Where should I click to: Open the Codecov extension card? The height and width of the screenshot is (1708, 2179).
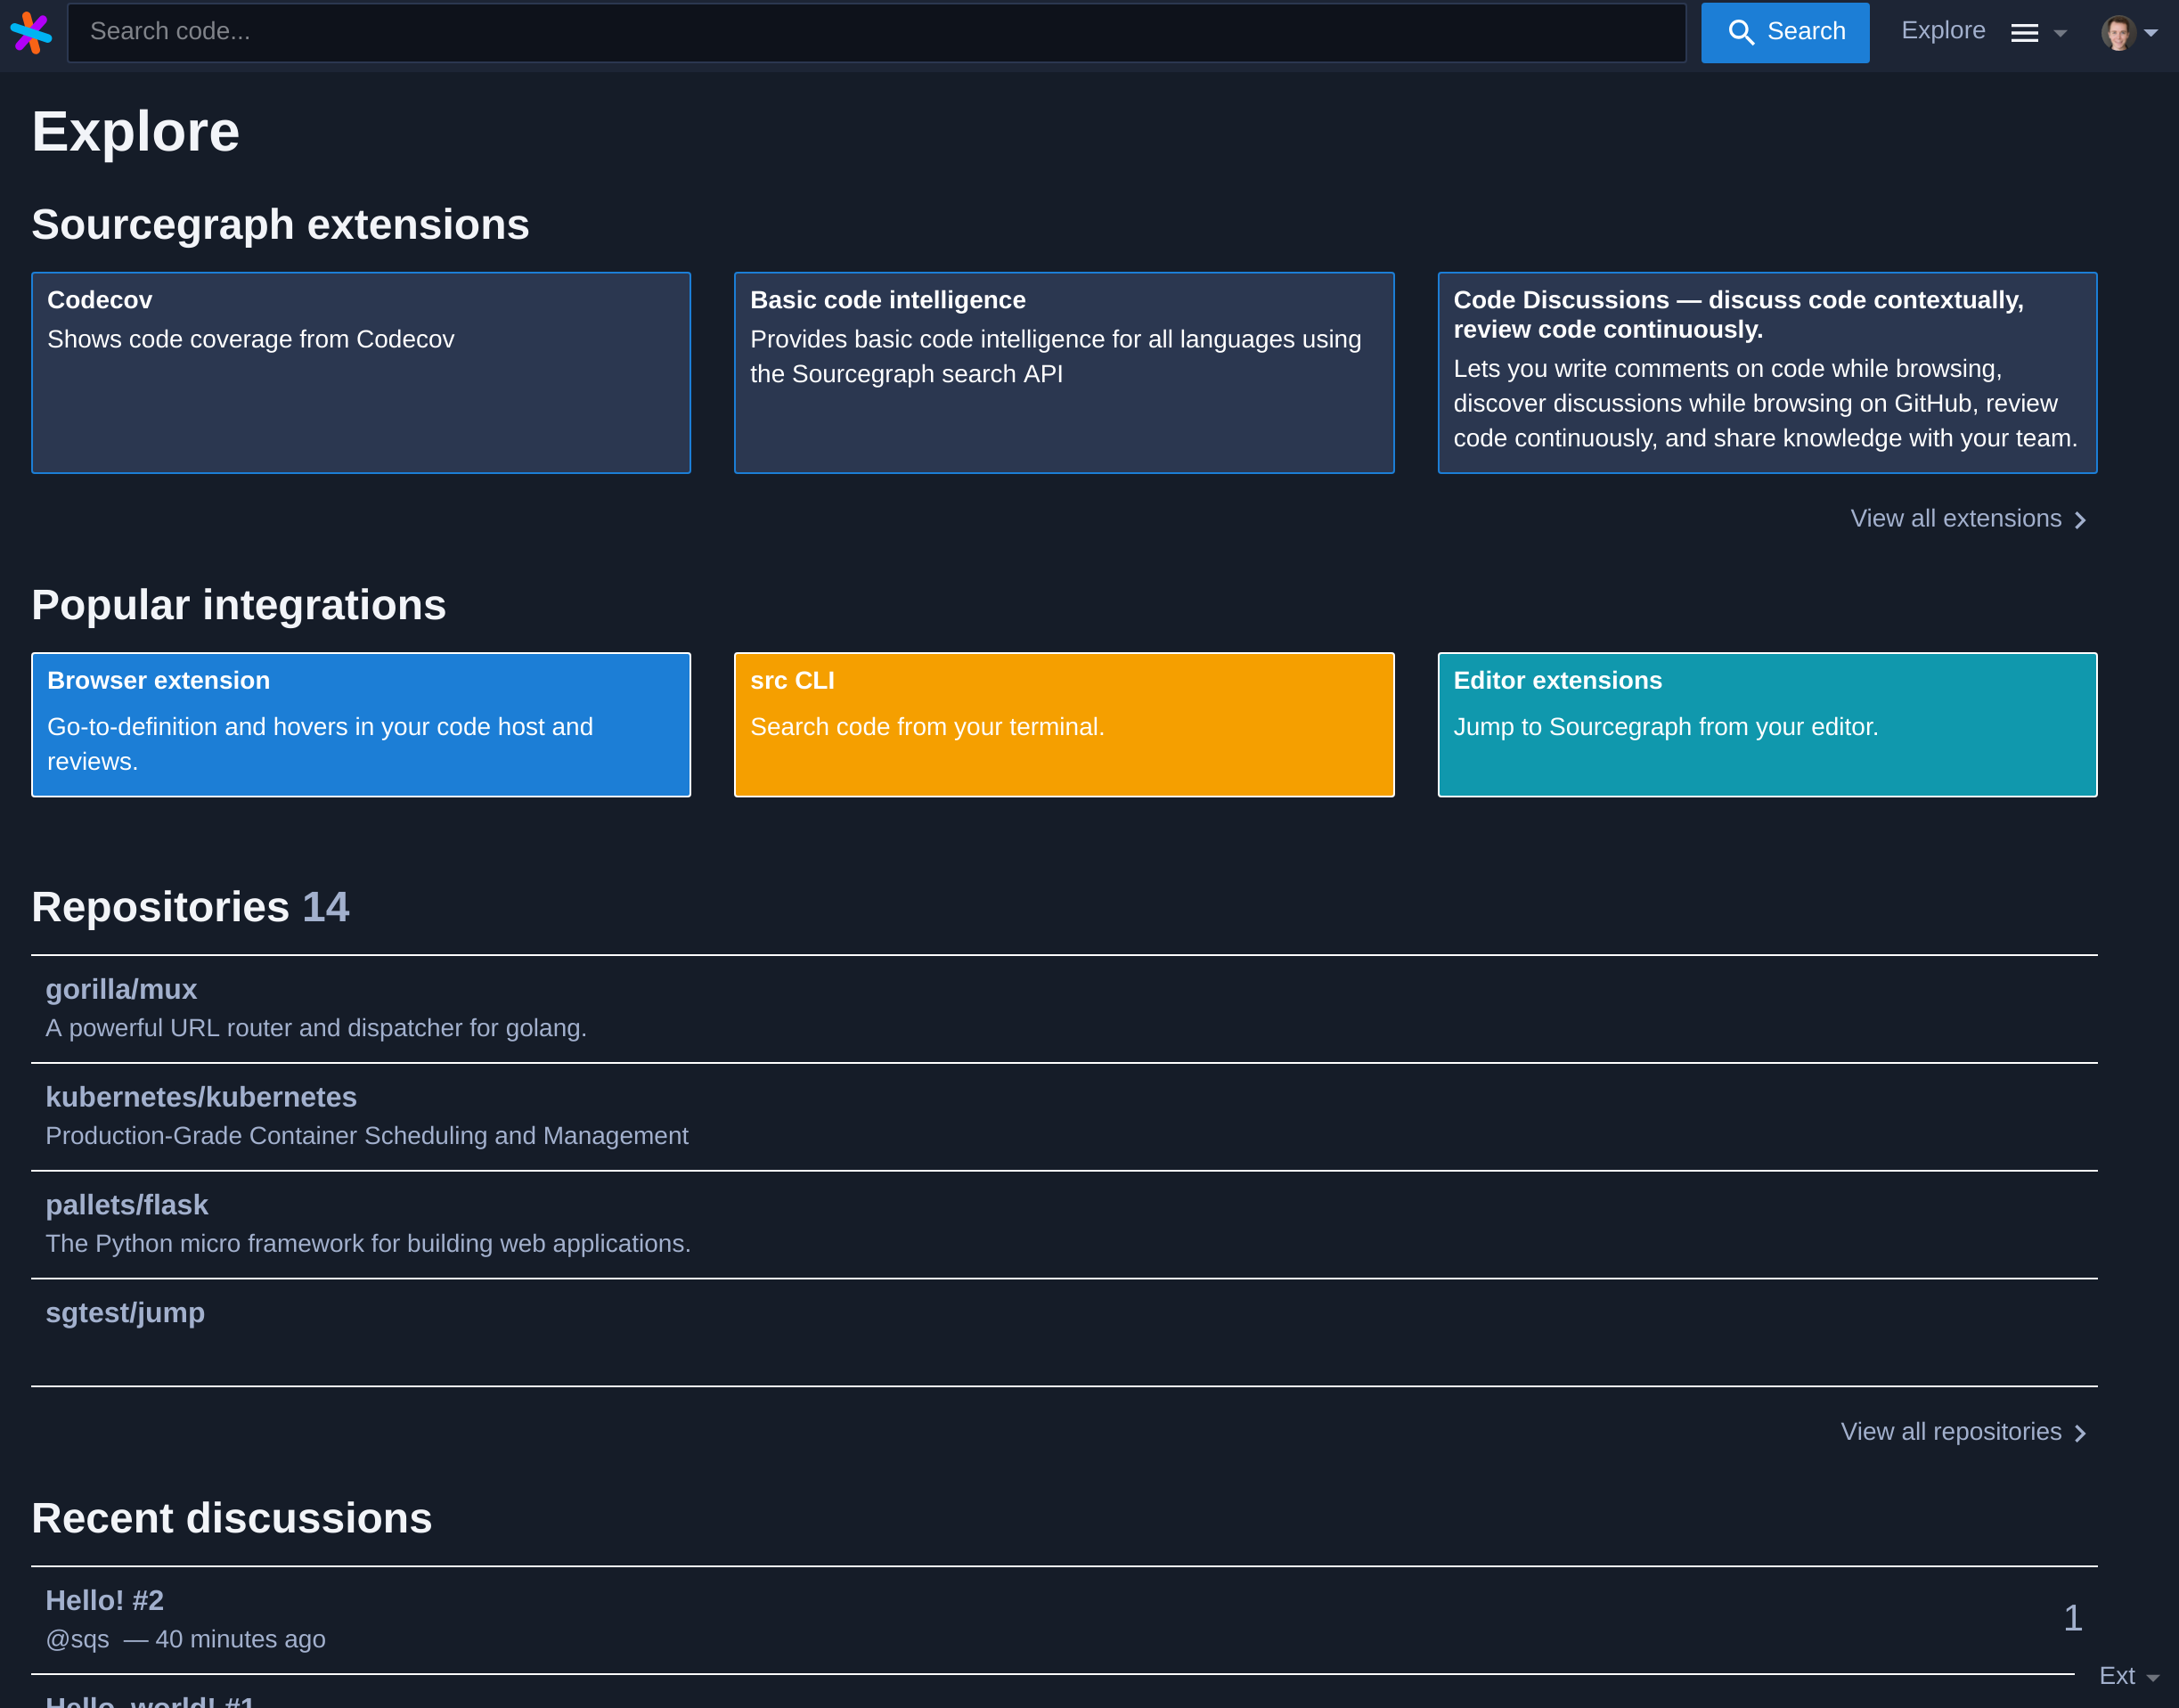point(361,372)
